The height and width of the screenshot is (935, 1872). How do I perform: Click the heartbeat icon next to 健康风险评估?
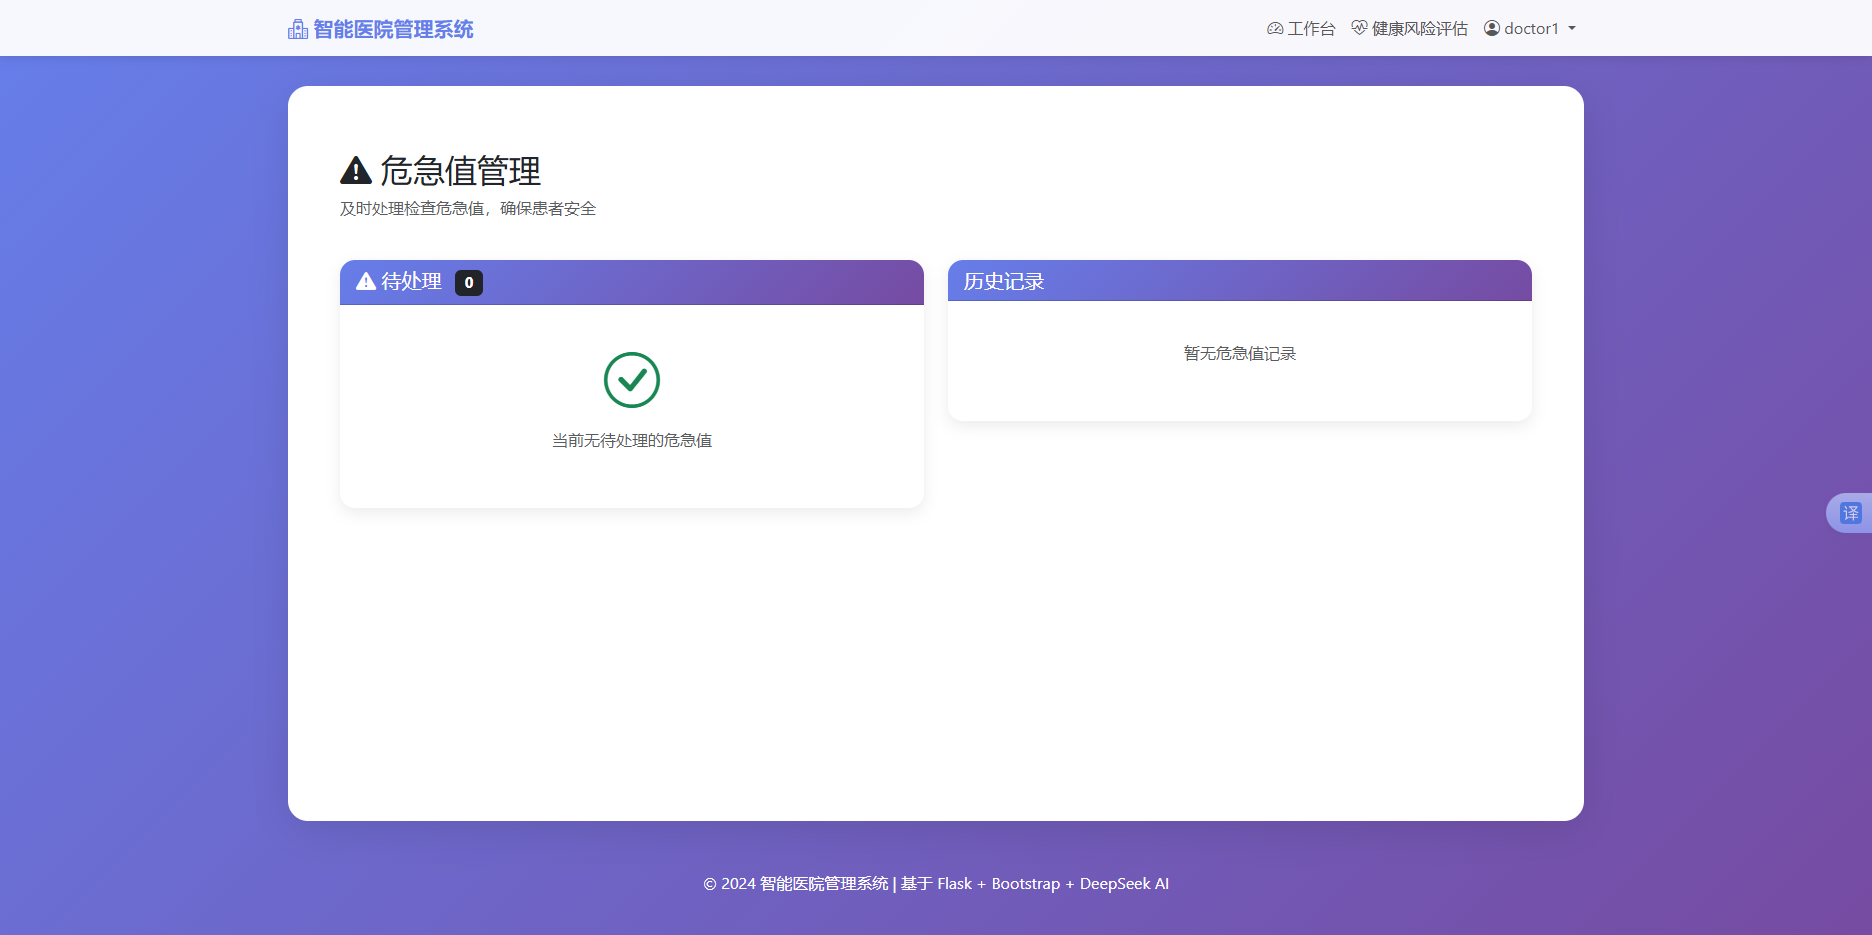pos(1358,28)
